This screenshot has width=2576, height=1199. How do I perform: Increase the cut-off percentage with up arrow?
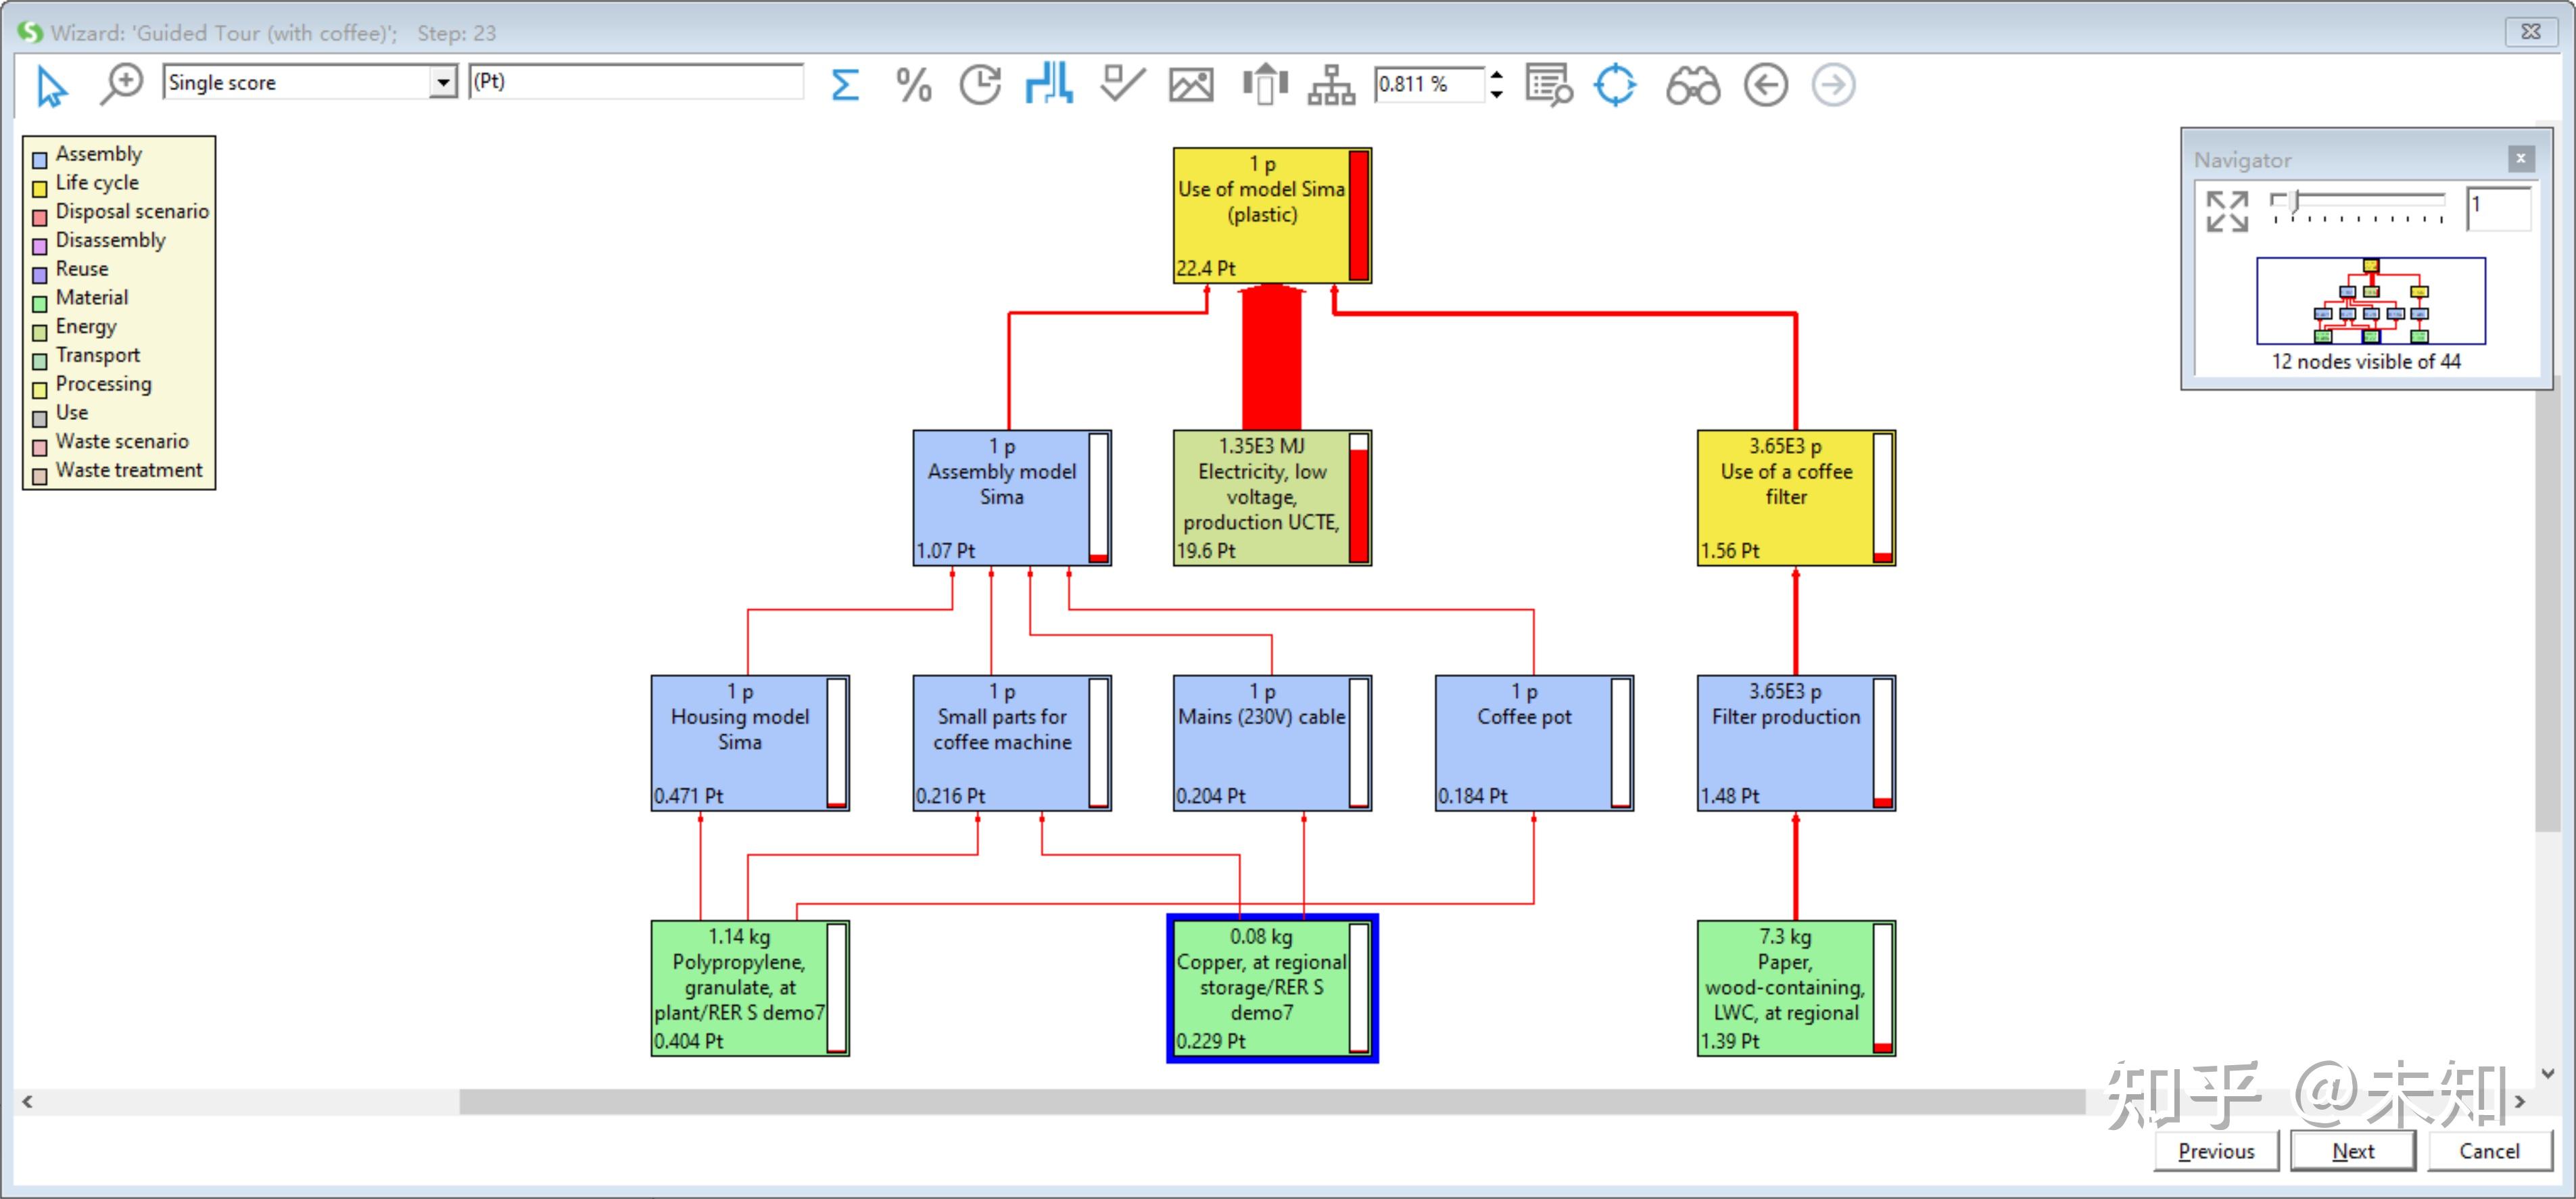[1496, 74]
